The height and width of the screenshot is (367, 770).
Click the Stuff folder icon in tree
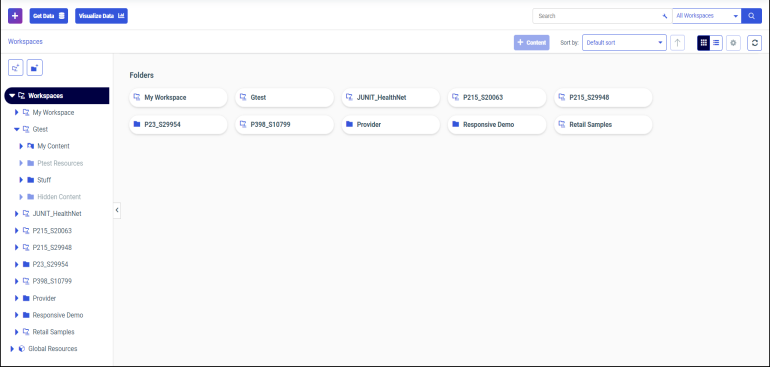tap(30, 180)
